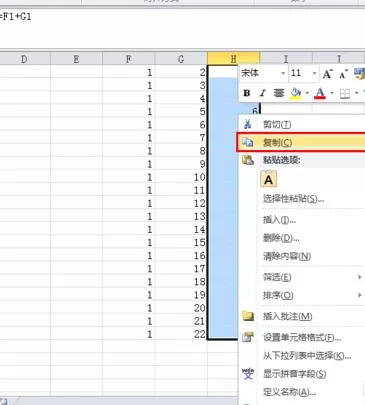Click the borders icon in mini toolbar

click(x=345, y=94)
